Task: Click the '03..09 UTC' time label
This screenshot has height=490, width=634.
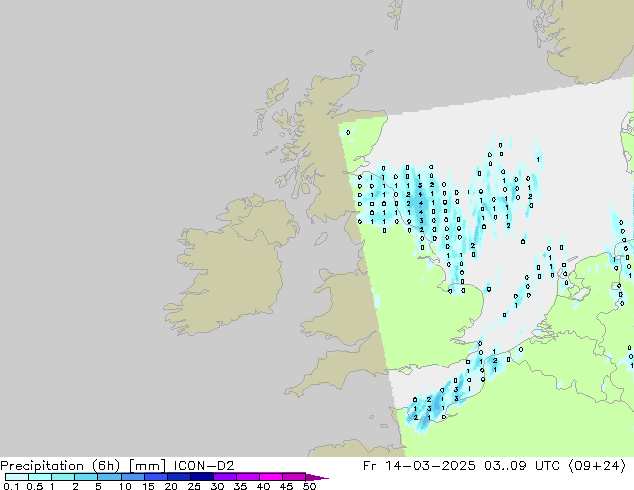Action: (522, 466)
